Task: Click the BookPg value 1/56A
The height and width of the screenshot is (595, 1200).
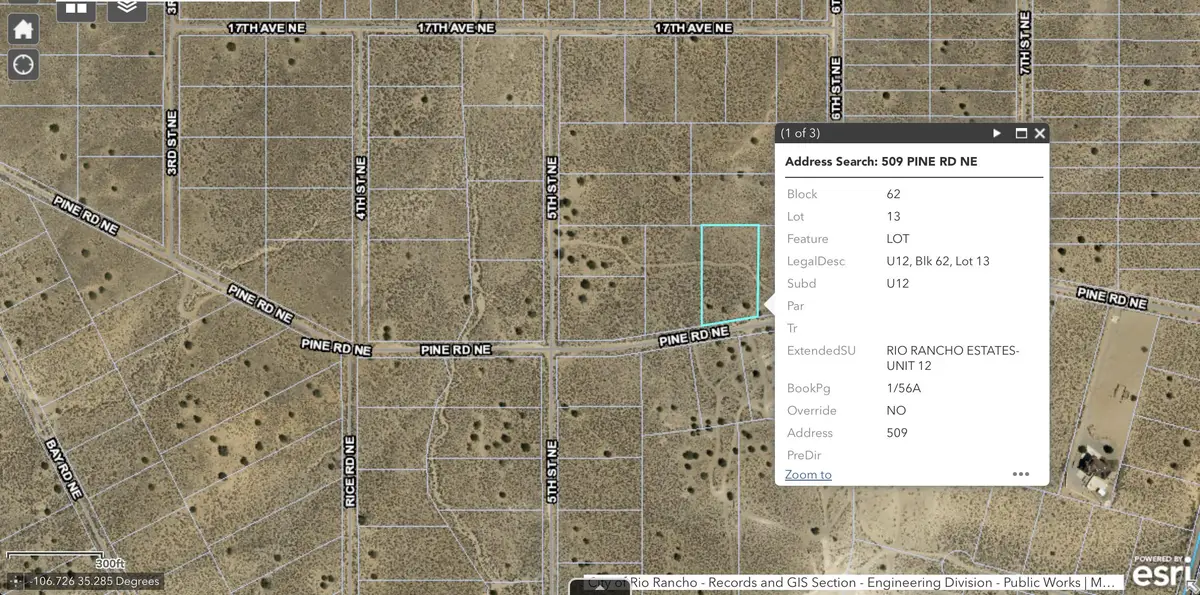Action: (904, 388)
